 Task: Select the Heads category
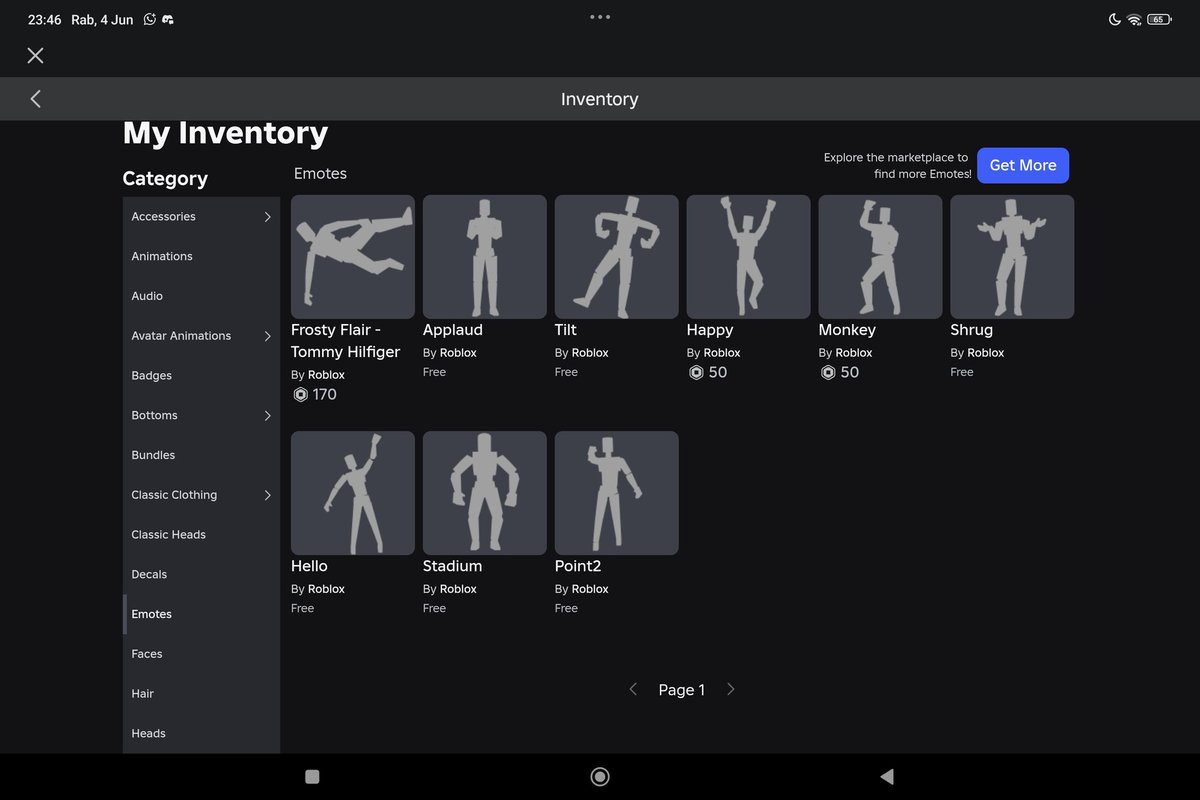coord(201,733)
